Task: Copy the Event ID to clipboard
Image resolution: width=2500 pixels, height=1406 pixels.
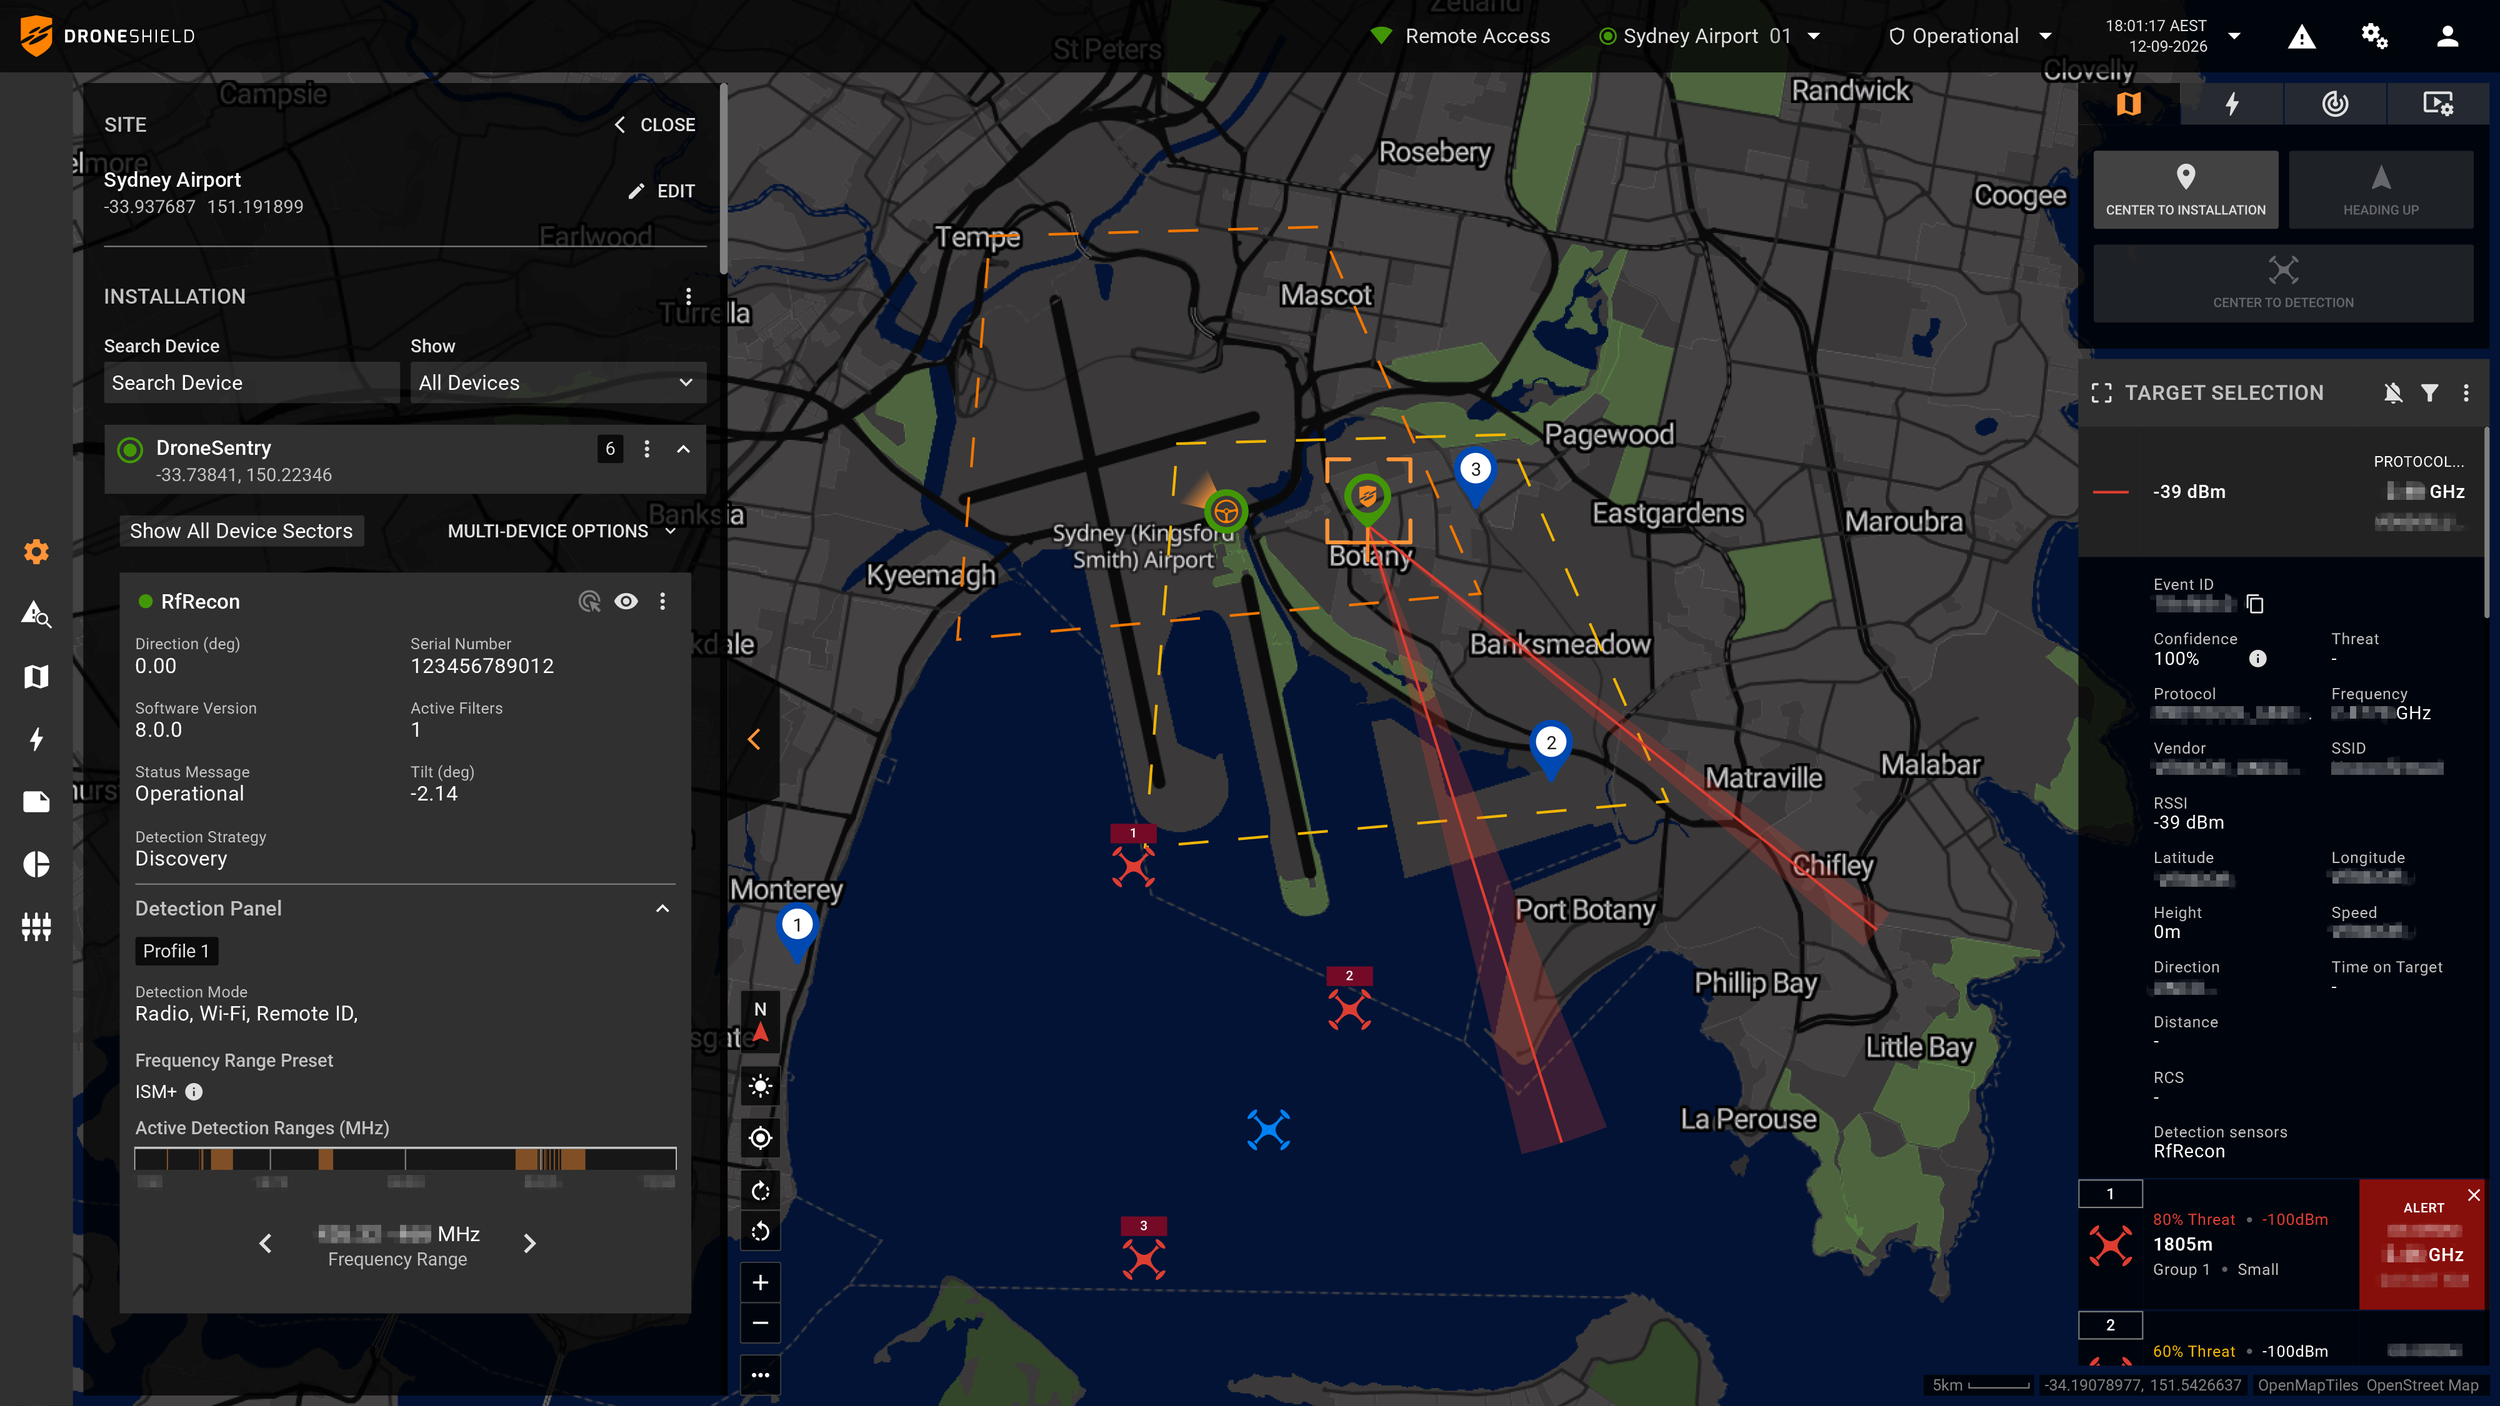Action: coord(2254,603)
